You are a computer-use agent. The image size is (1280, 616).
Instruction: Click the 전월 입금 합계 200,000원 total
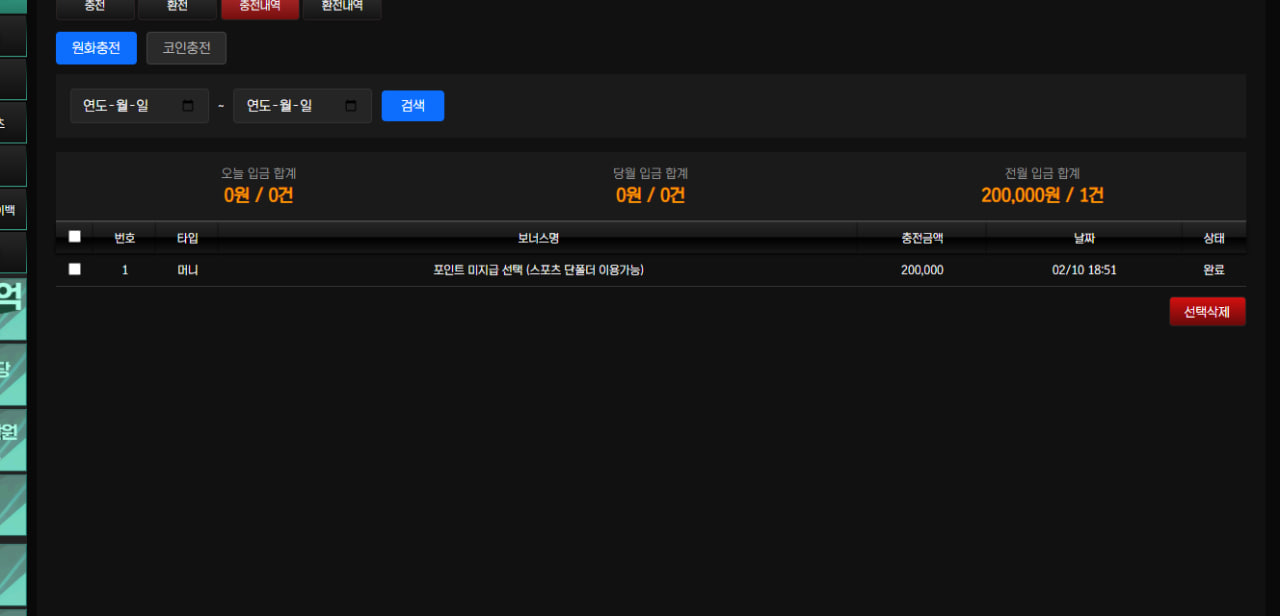coord(1042,195)
